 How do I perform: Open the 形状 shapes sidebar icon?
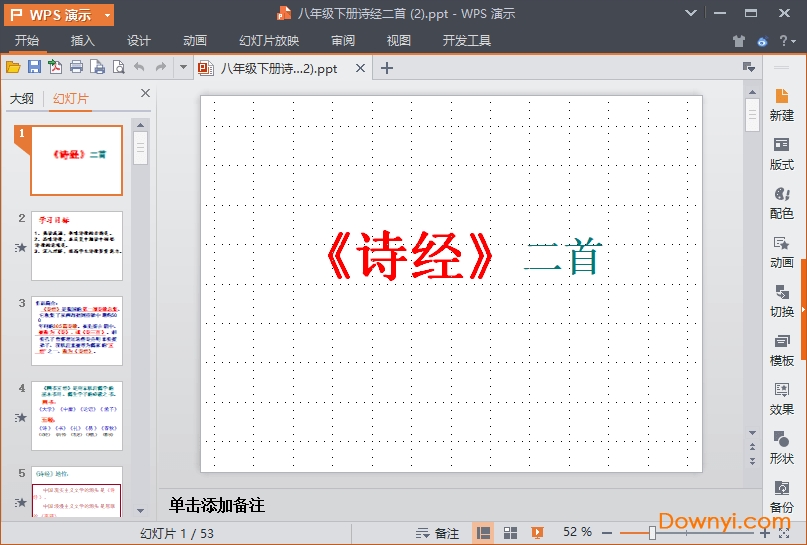point(781,448)
